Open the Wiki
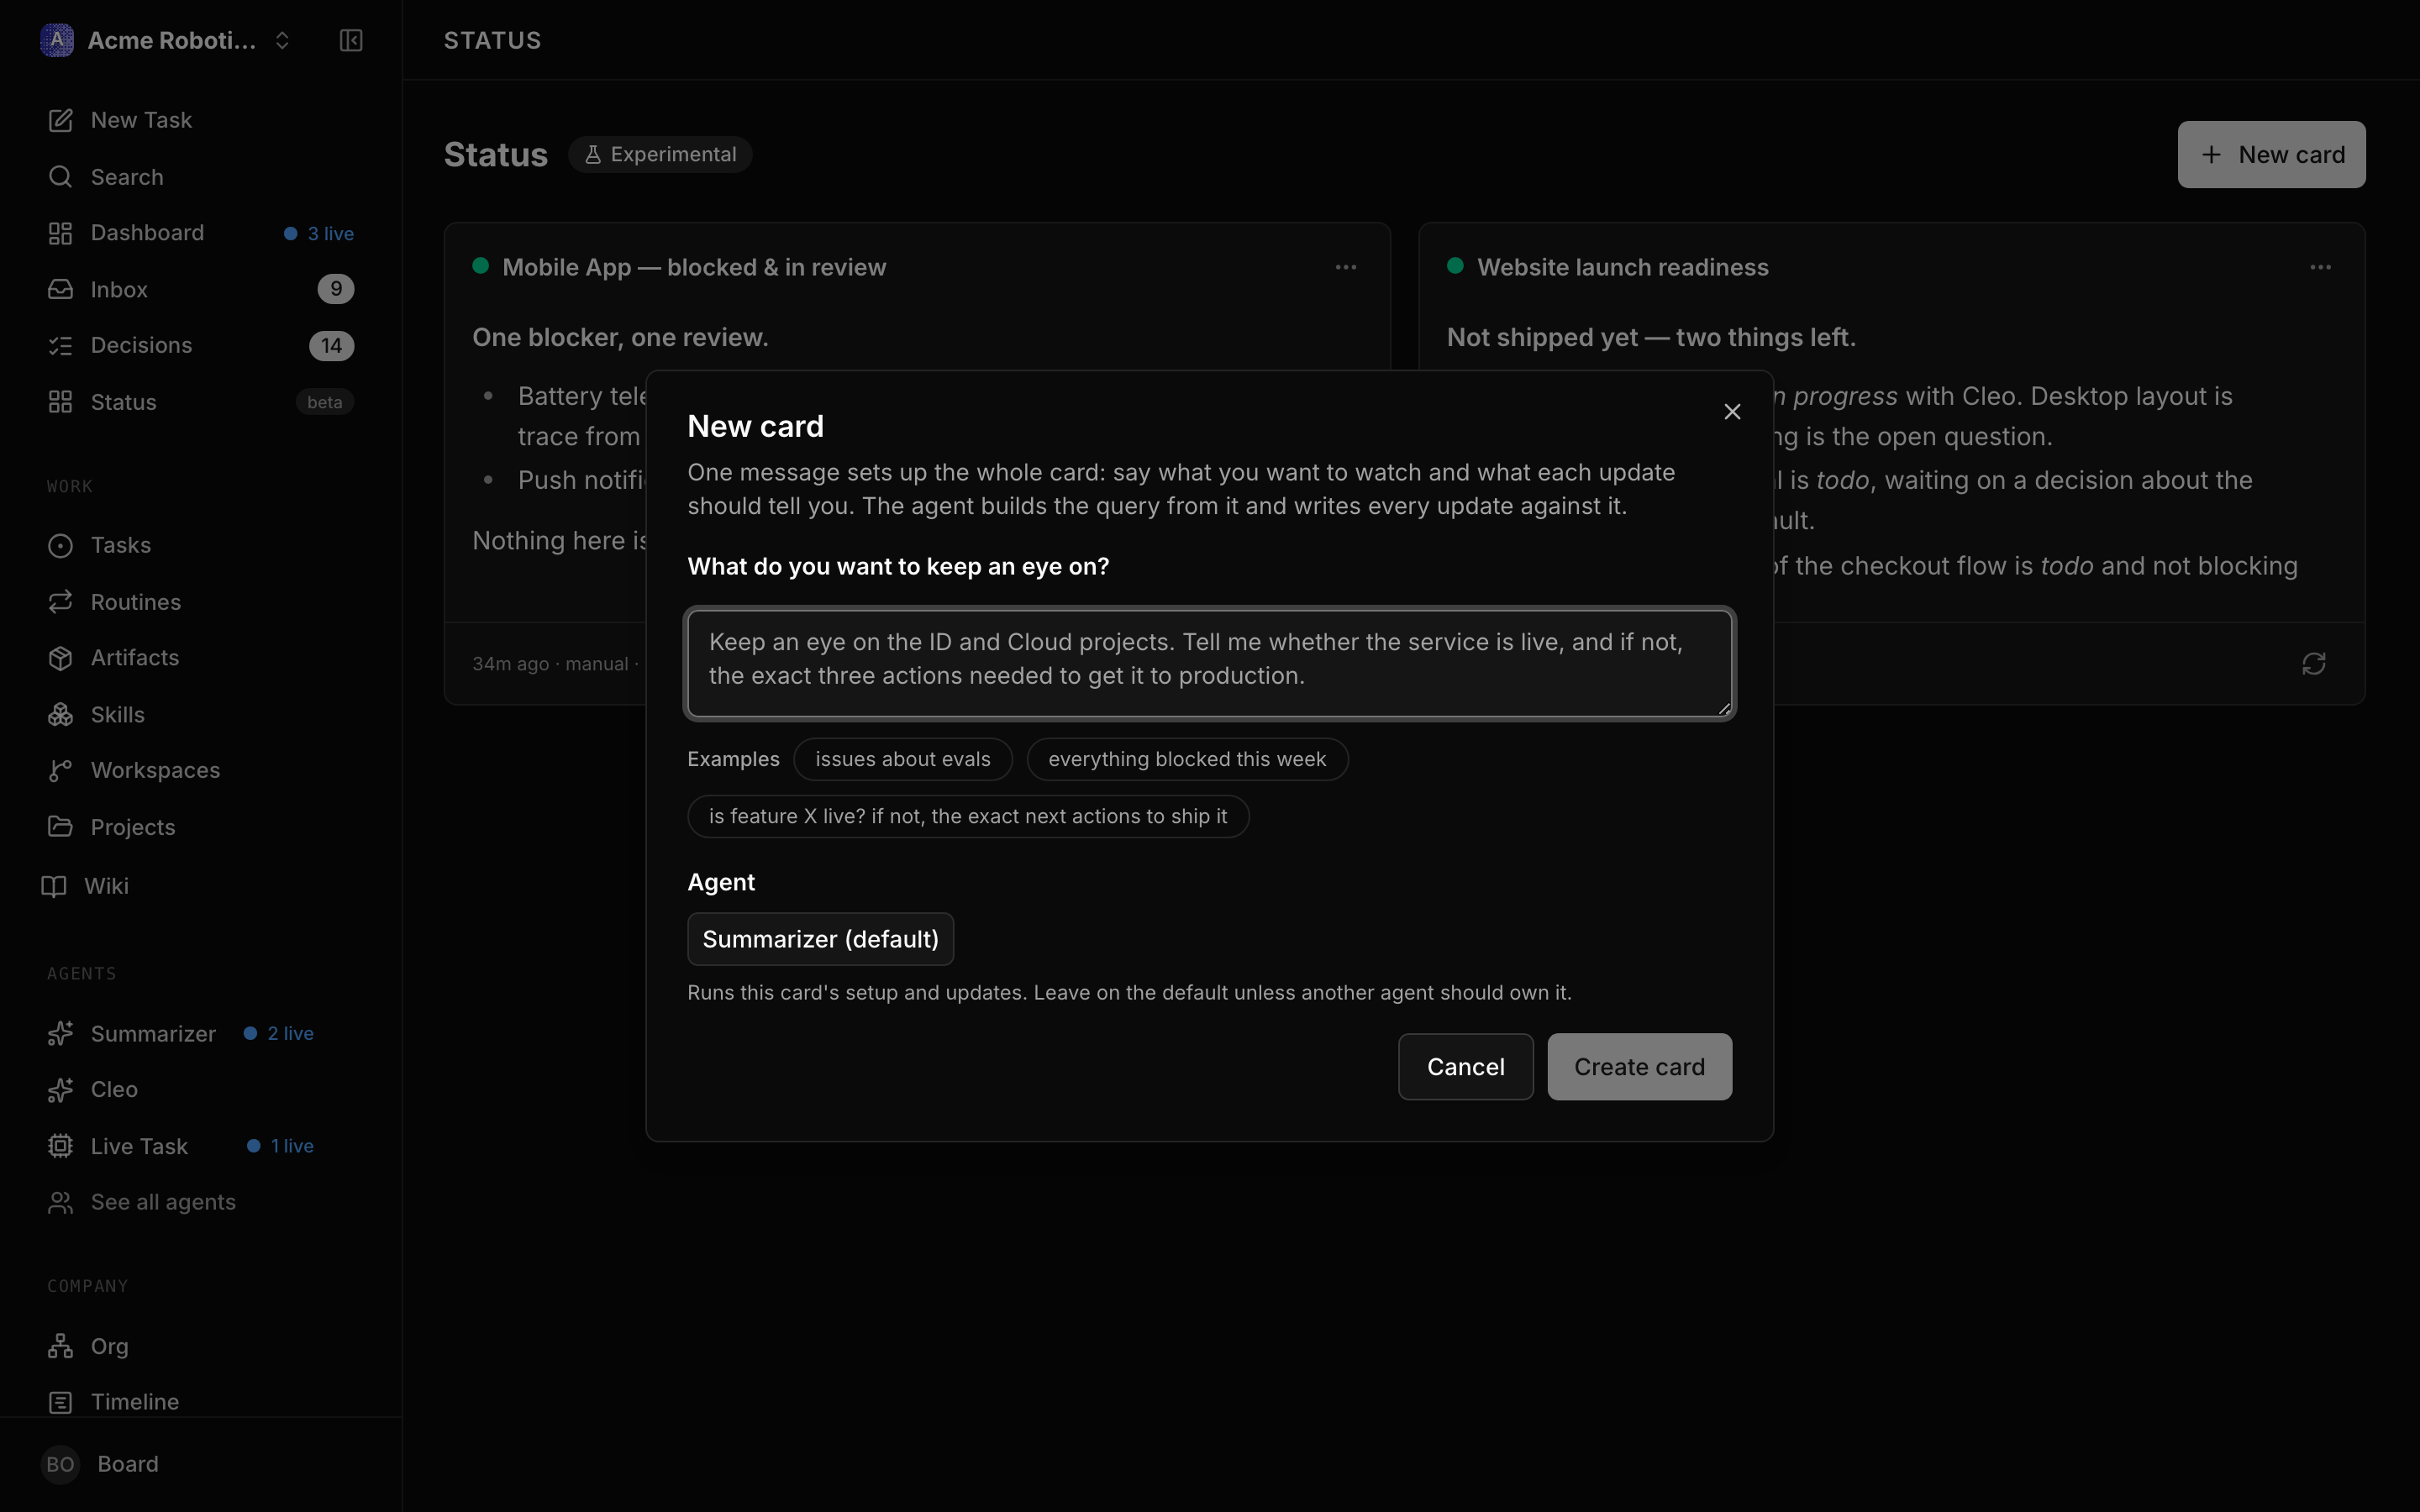2420x1512 pixels. pos(200,886)
